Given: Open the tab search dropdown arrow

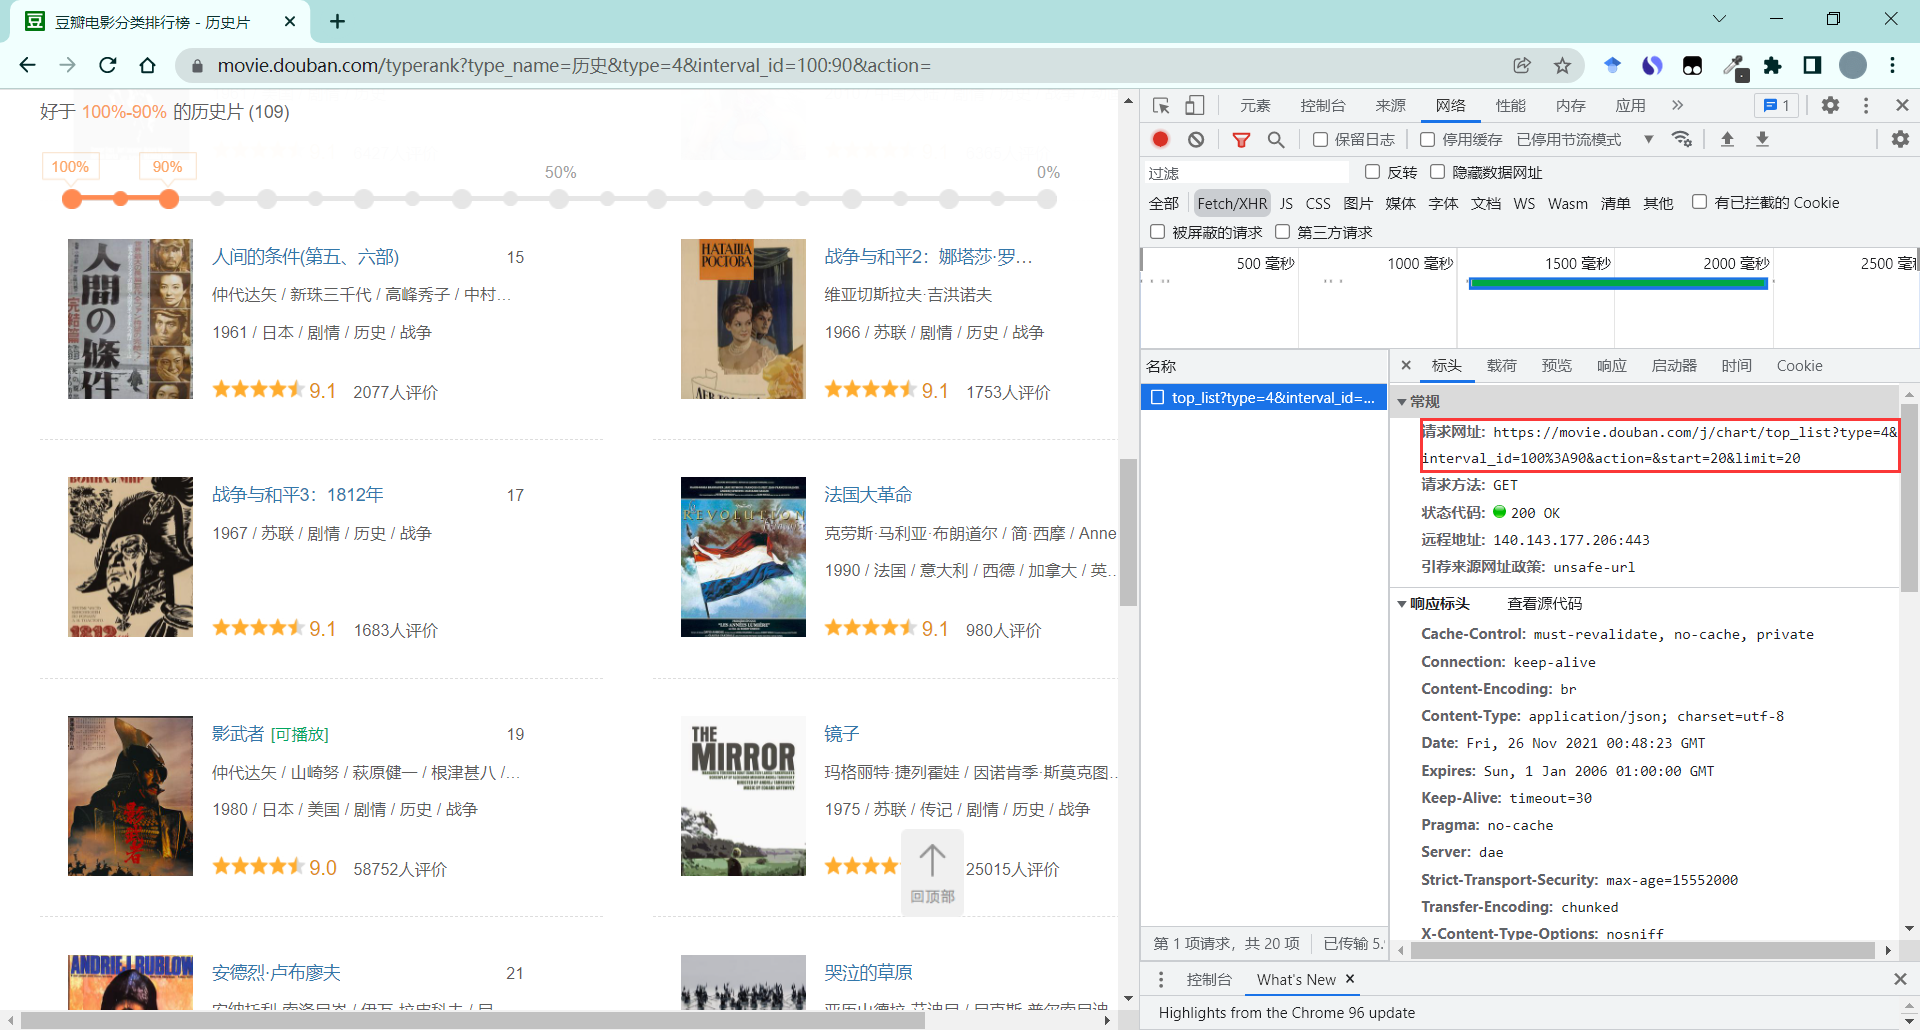Looking at the screenshot, I should click(1719, 19).
